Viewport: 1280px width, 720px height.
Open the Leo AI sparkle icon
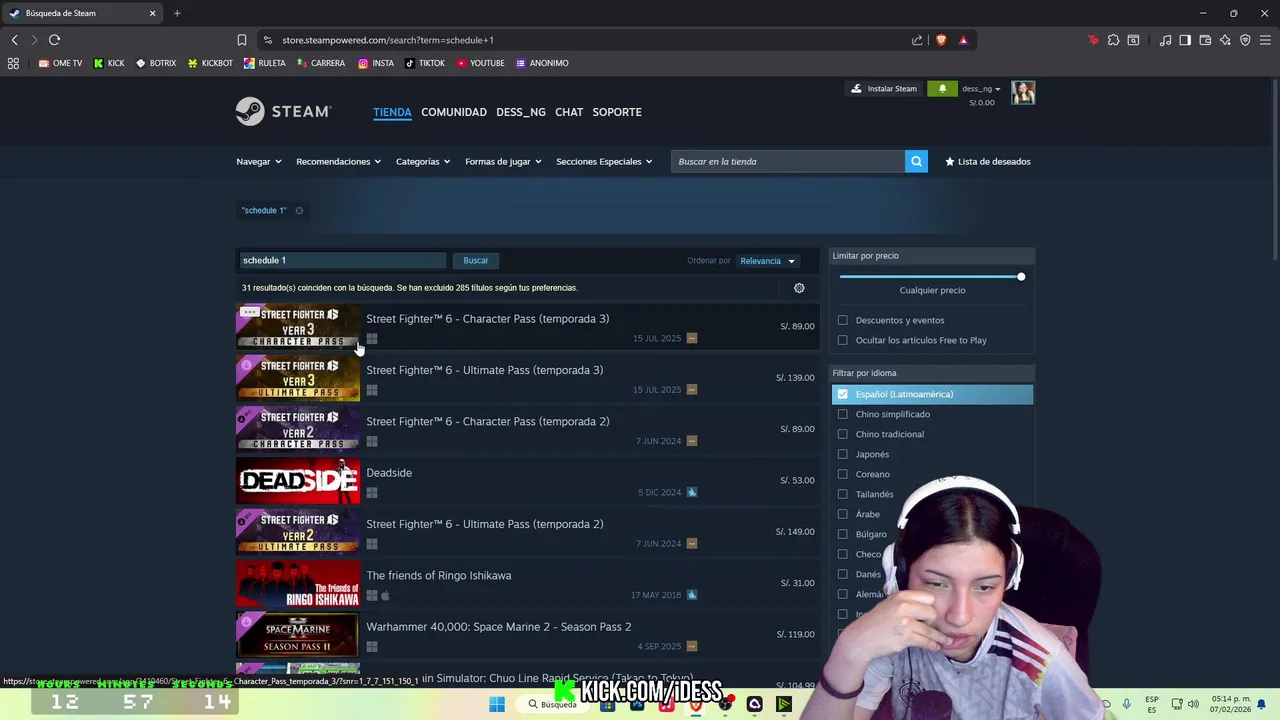(x=1225, y=40)
